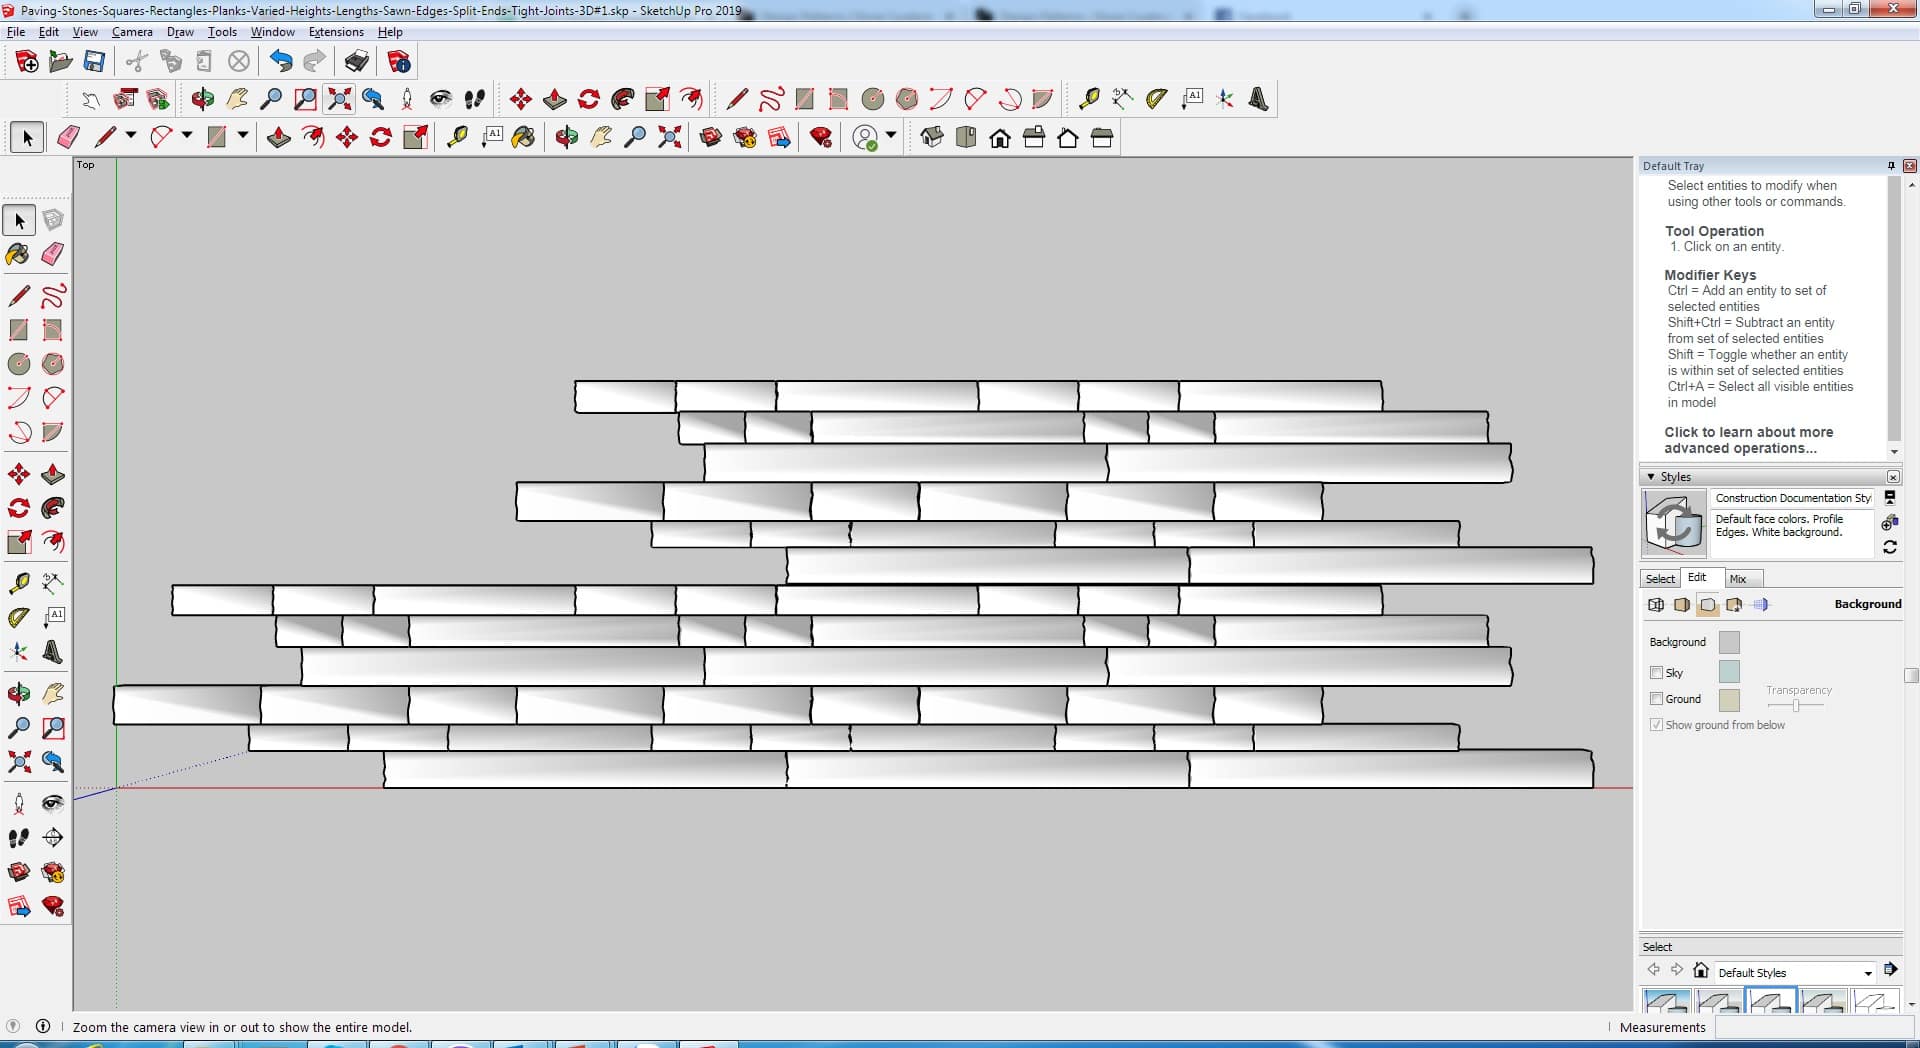Click the Background color swatch
The height and width of the screenshot is (1048, 1920).
1728,642
